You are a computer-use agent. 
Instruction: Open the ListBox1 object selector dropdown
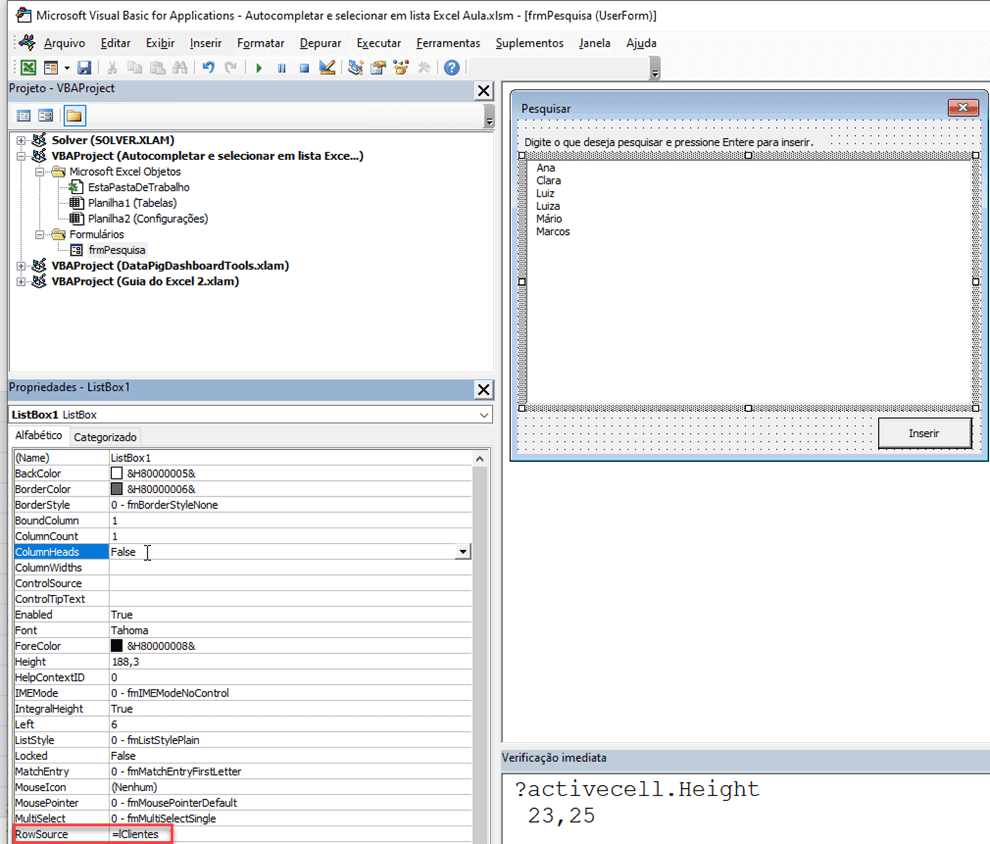click(x=484, y=415)
